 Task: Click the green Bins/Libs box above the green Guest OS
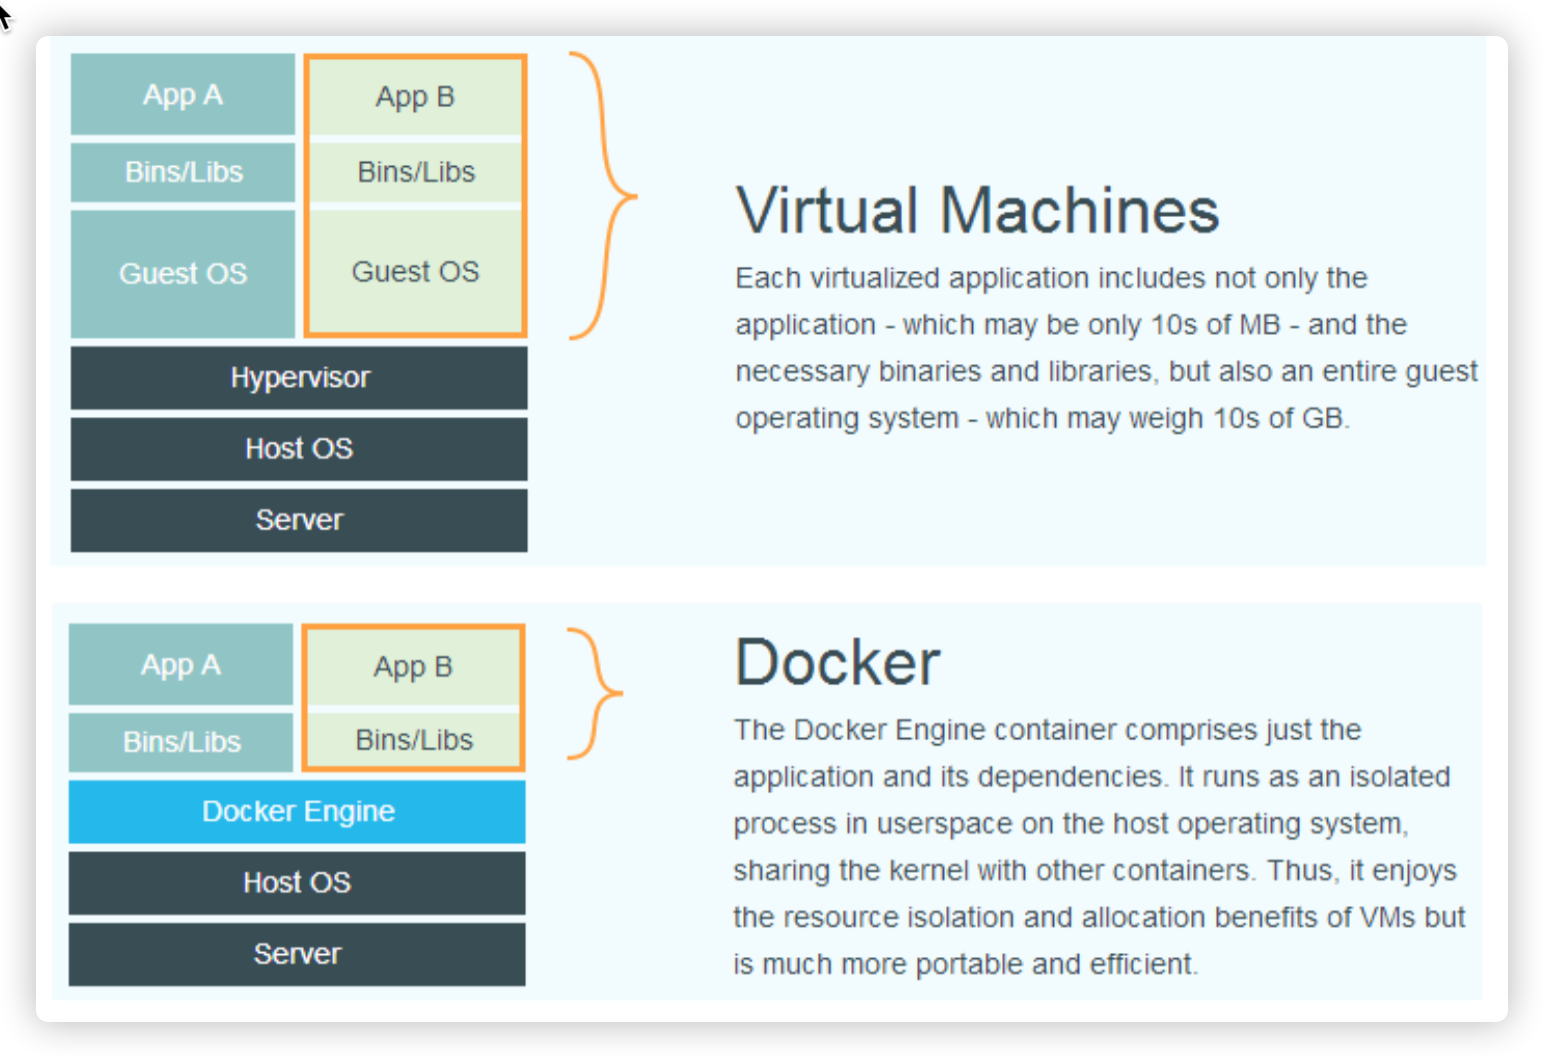click(x=415, y=172)
